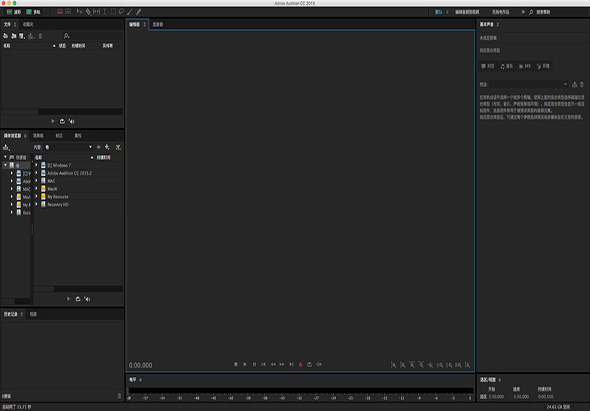590x411 pixels.
Task: Play the selected file in Files panel
Action: coord(53,121)
